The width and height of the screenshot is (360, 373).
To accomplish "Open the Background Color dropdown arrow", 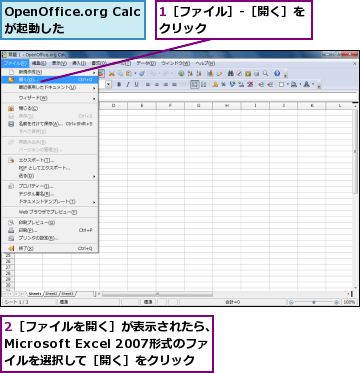I will 300,85.
